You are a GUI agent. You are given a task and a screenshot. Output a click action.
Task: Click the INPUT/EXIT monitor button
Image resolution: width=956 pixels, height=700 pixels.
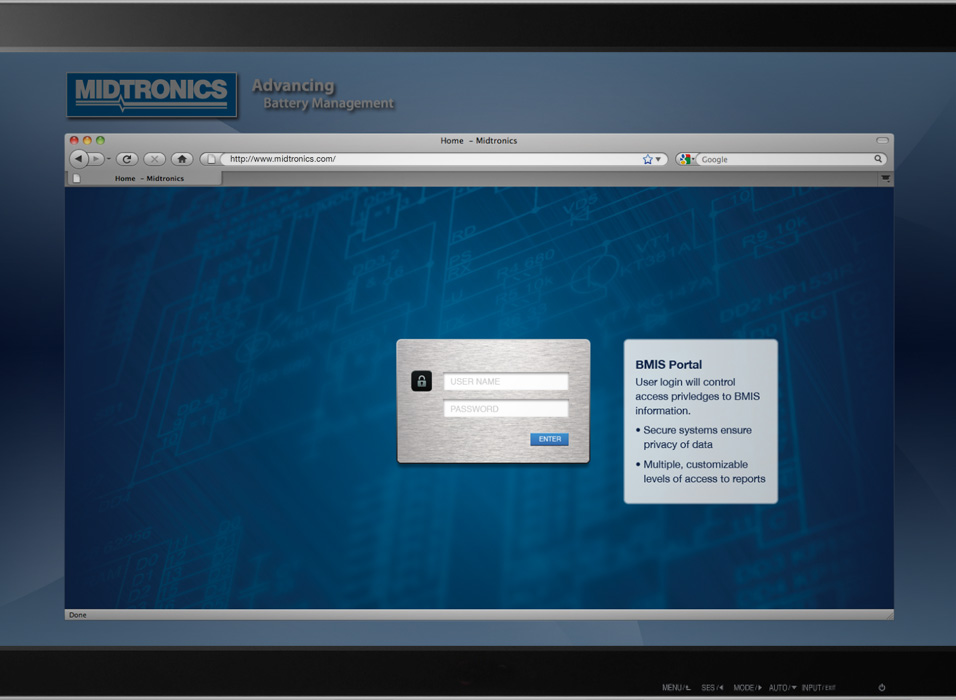(x=819, y=688)
